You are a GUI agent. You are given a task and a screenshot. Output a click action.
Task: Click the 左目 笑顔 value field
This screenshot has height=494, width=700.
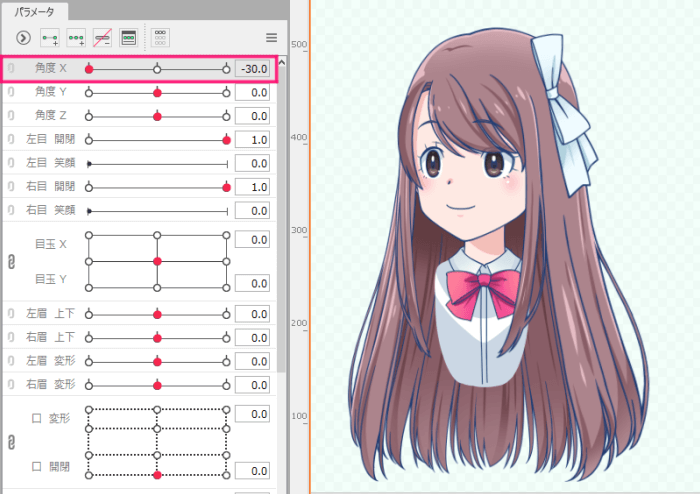click(253, 164)
